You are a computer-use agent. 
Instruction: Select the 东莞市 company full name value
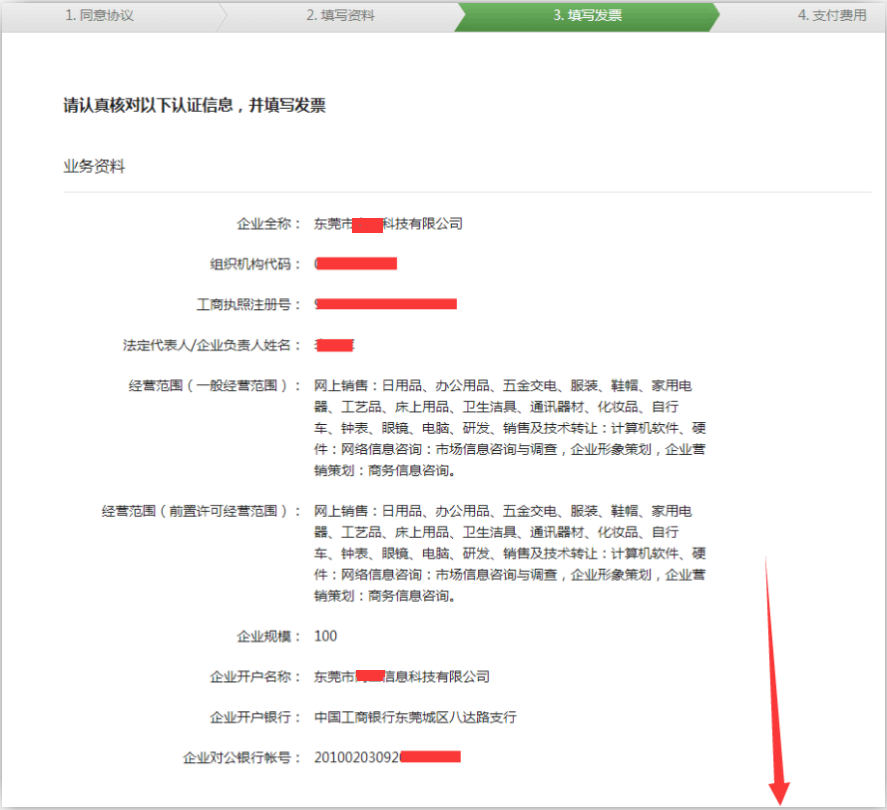click(x=388, y=224)
